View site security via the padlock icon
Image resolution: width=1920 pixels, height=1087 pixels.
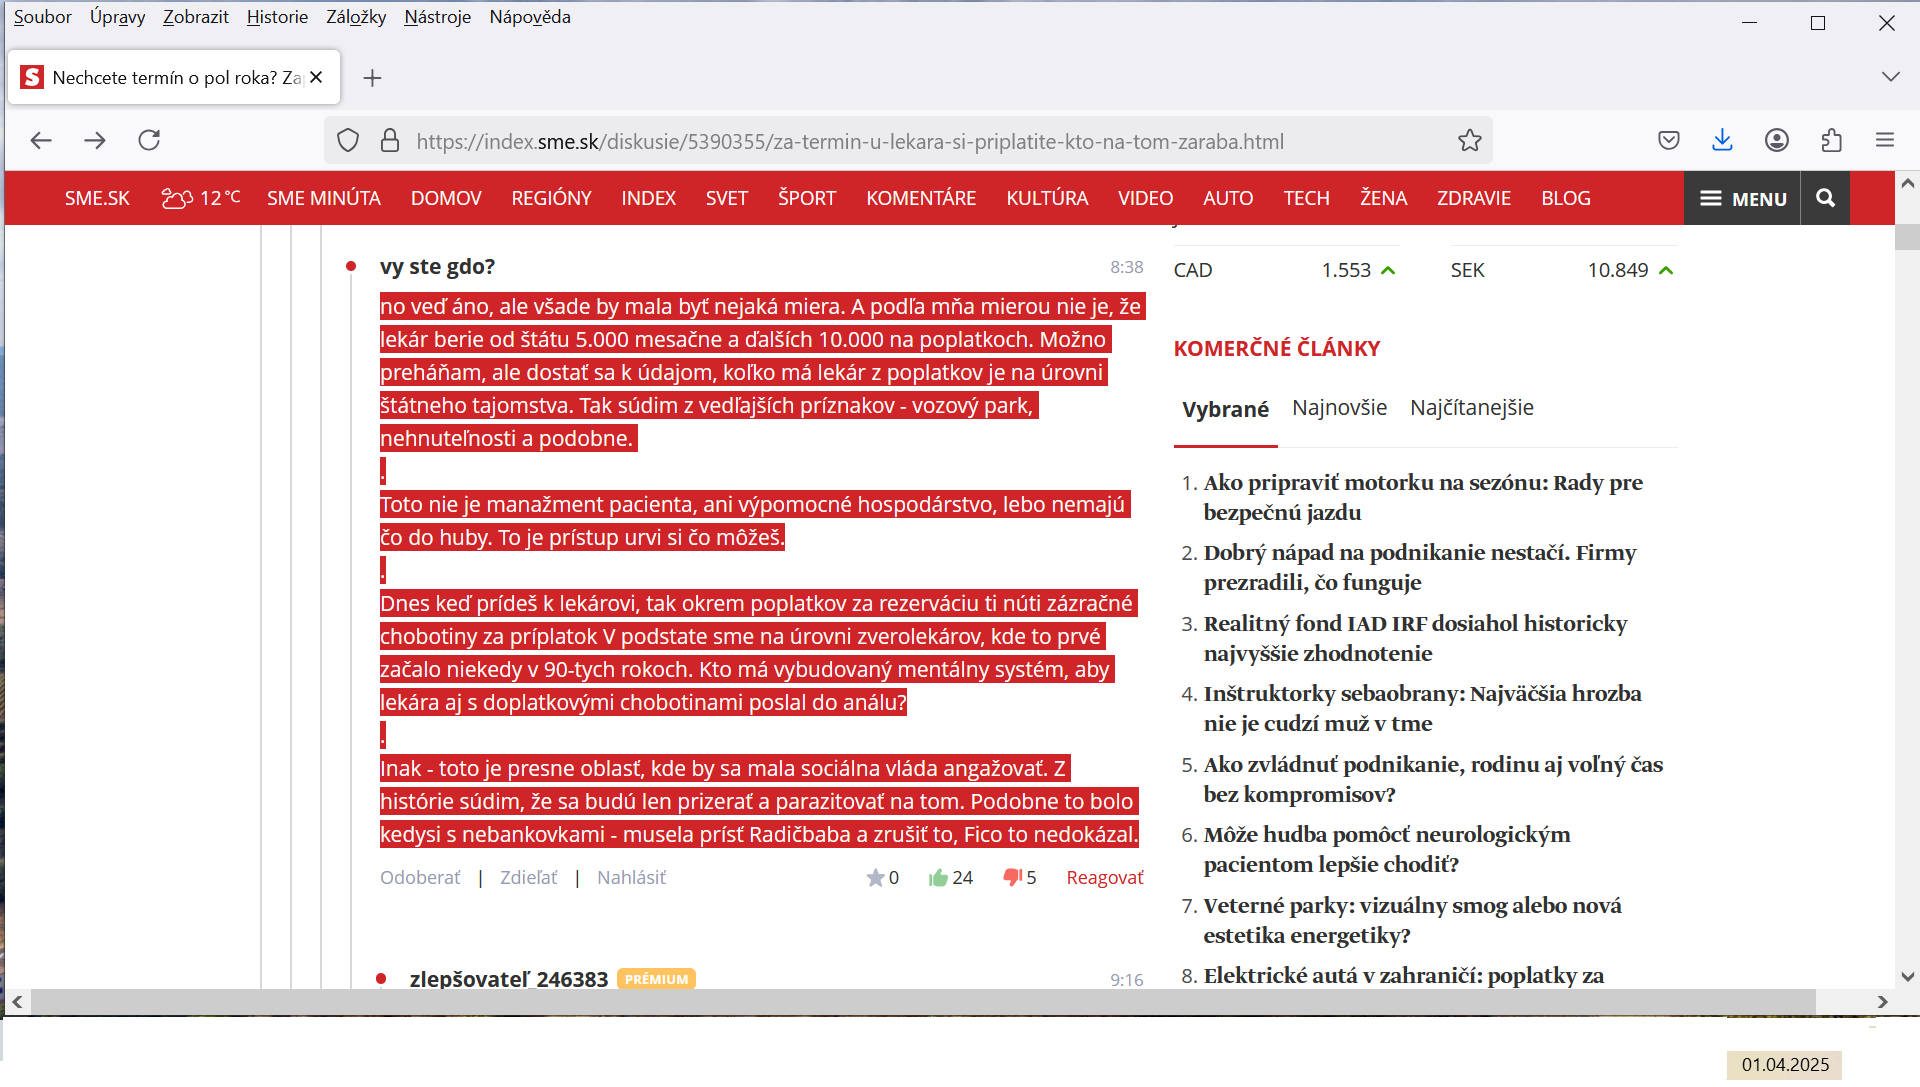(390, 141)
